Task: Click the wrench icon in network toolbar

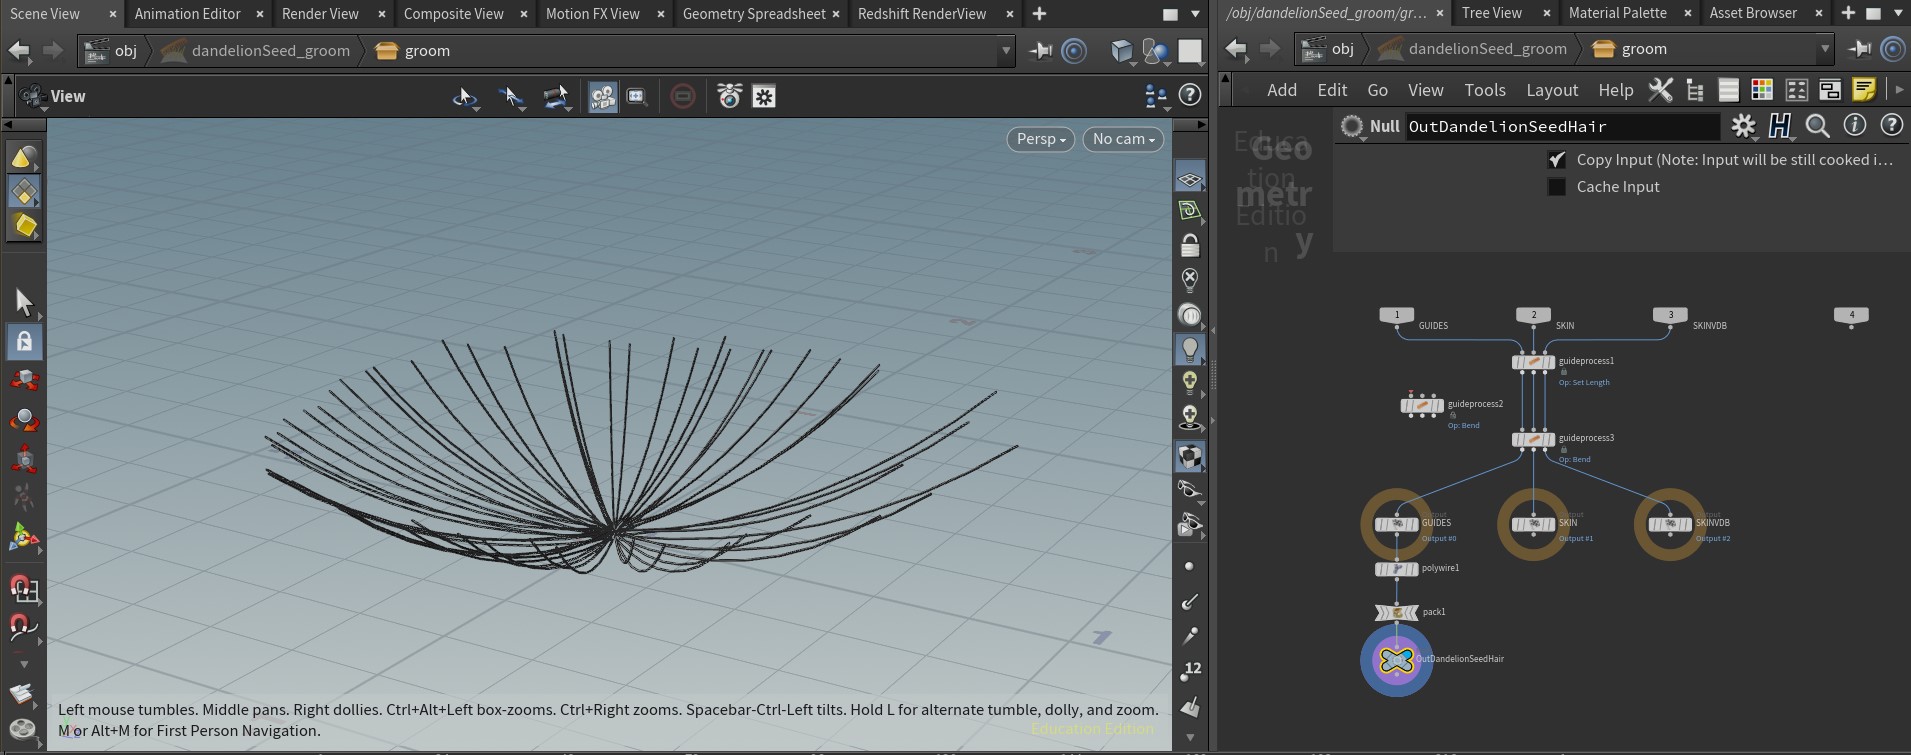Action: [1660, 90]
